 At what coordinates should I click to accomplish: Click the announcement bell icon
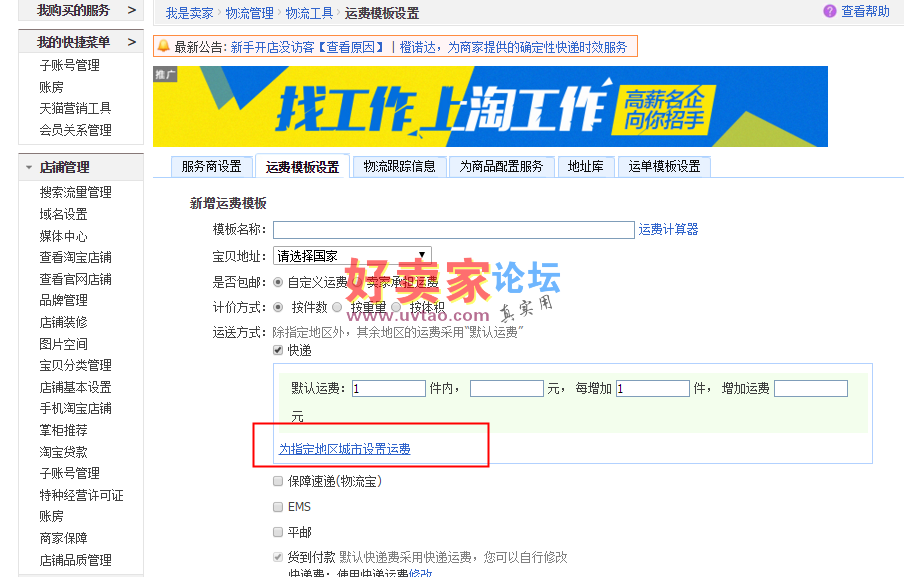click(x=164, y=46)
